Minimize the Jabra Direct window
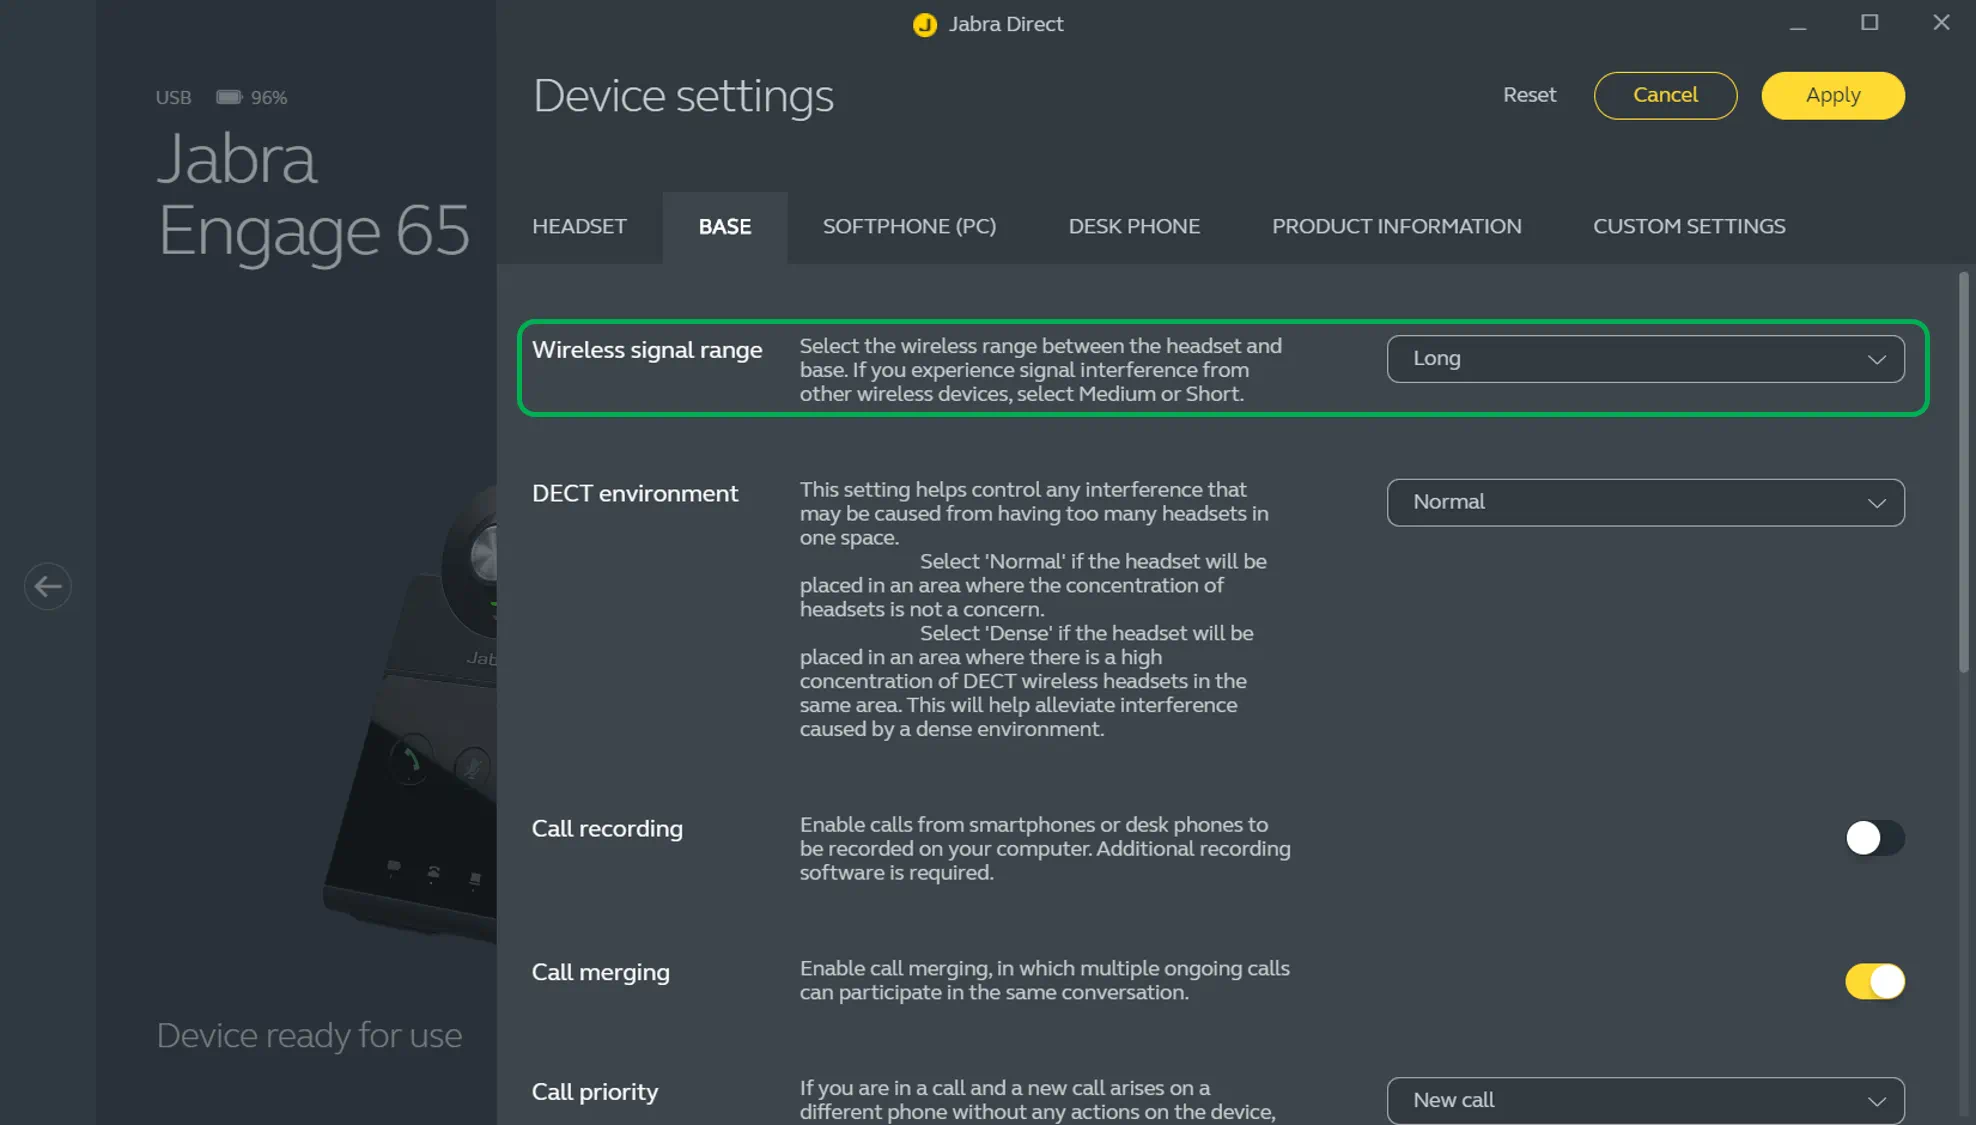This screenshot has width=1976, height=1125. 1797,24
